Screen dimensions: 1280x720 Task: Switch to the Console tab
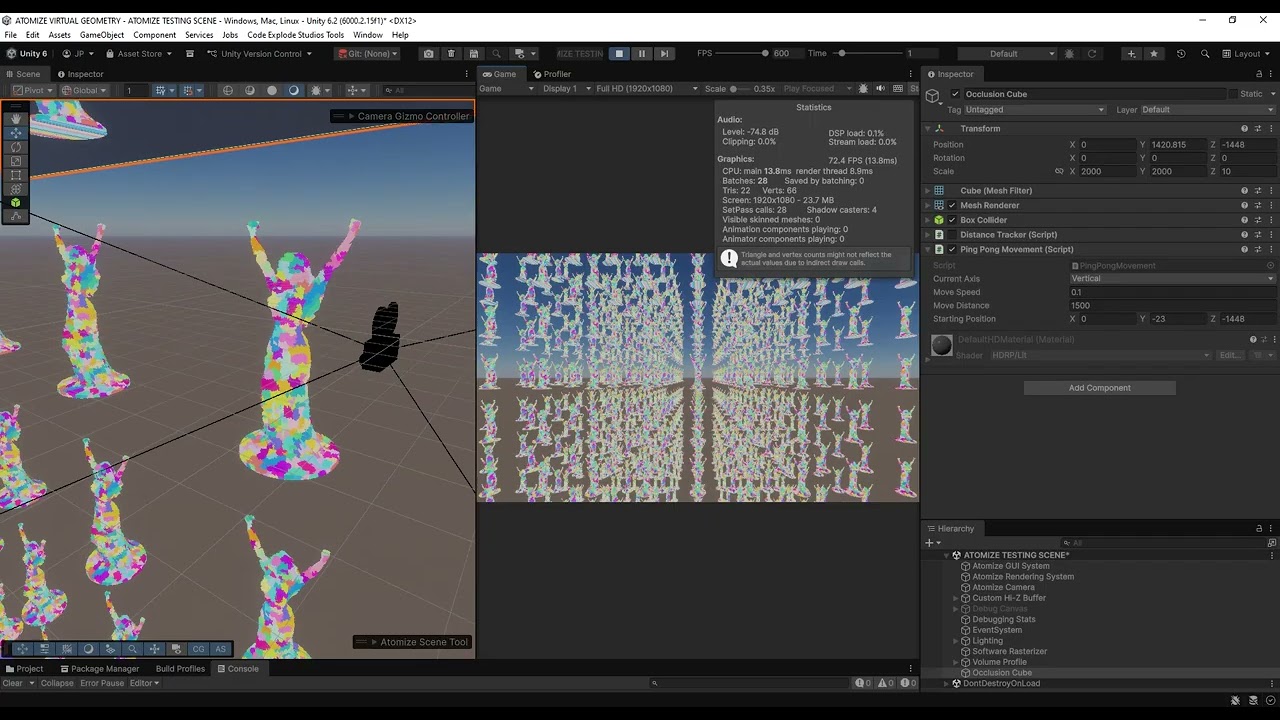click(x=238, y=669)
